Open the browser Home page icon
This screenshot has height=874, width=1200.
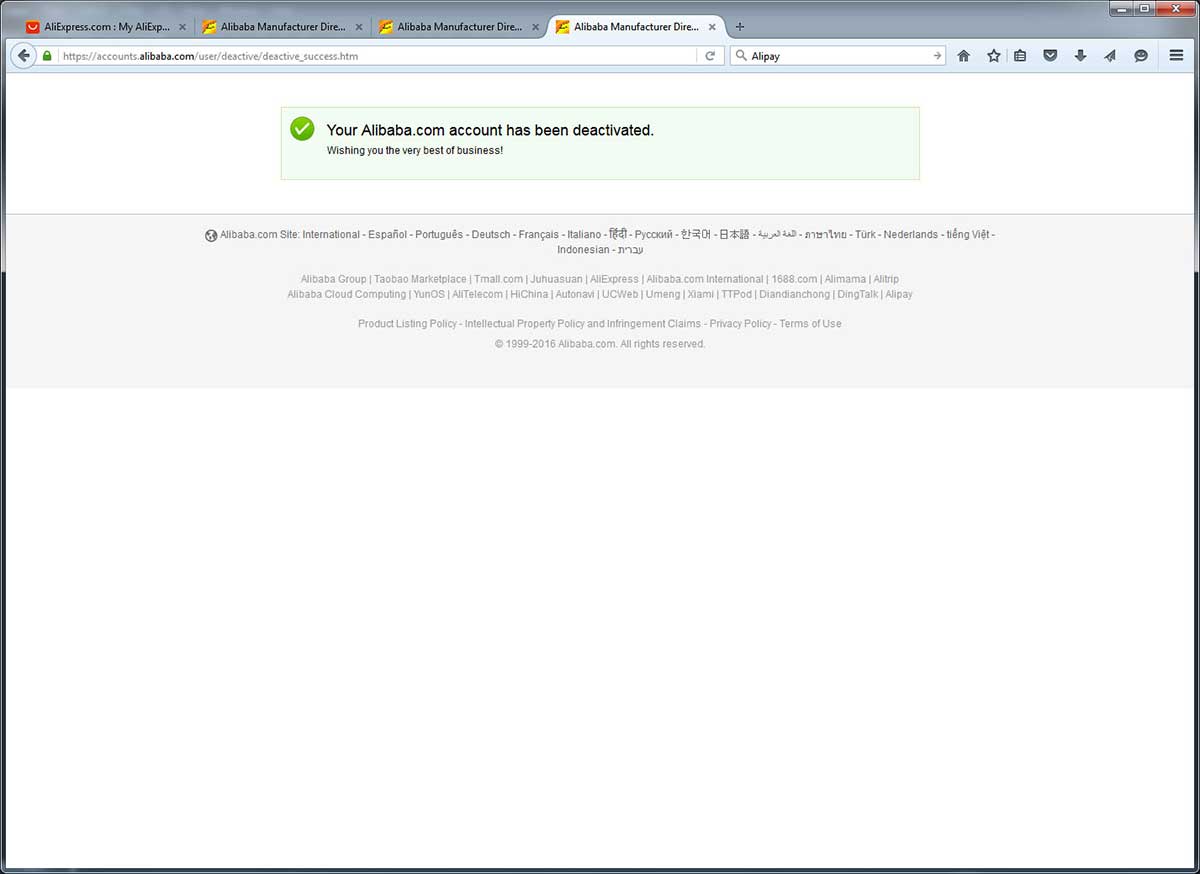964,56
